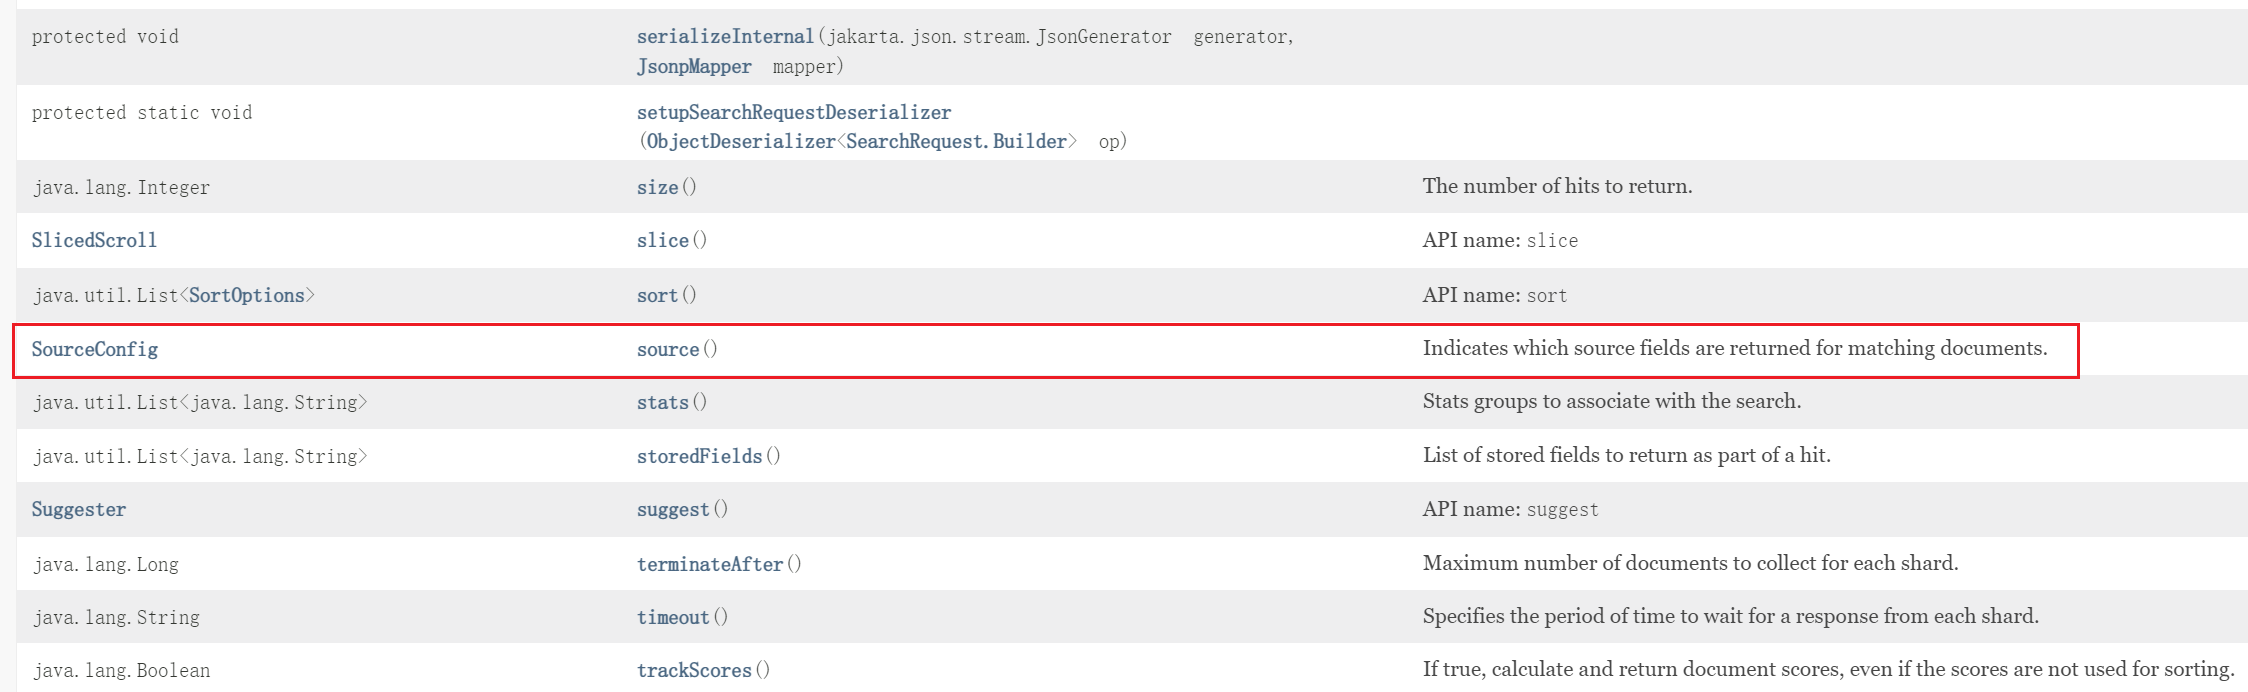The width and height of the screenshot is (2248, 692).
Task: Click the source() method link
Action: click(668, 350)
